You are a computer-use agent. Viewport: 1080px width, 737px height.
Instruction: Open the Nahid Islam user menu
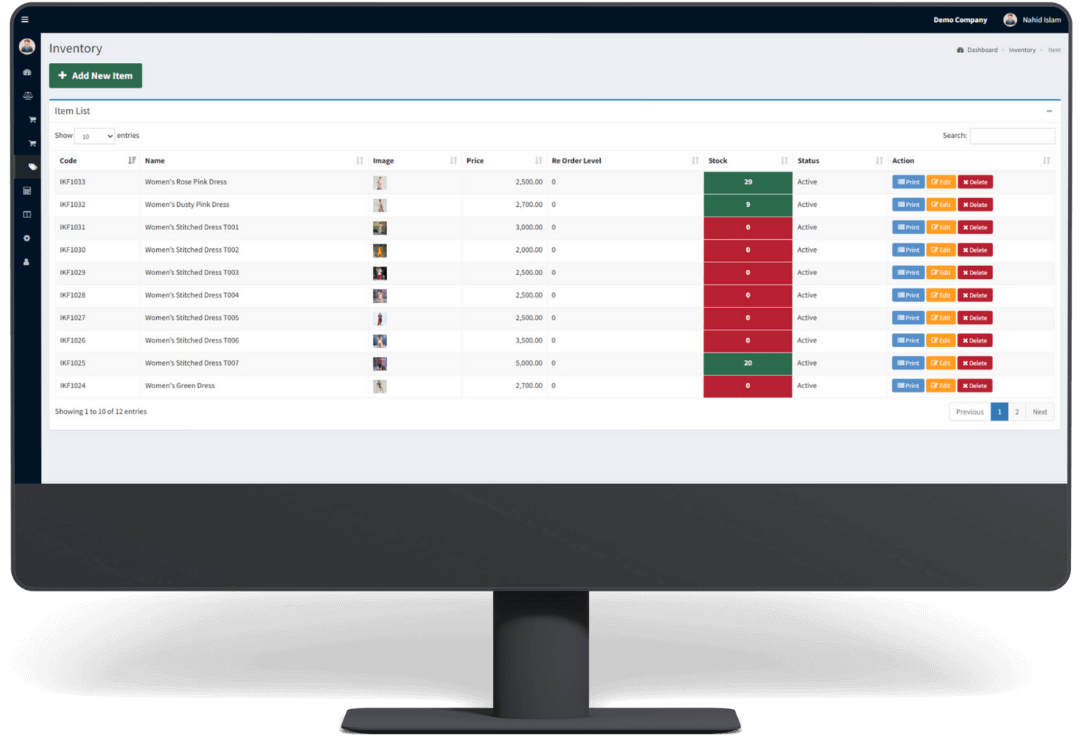tap(1032, 20)
